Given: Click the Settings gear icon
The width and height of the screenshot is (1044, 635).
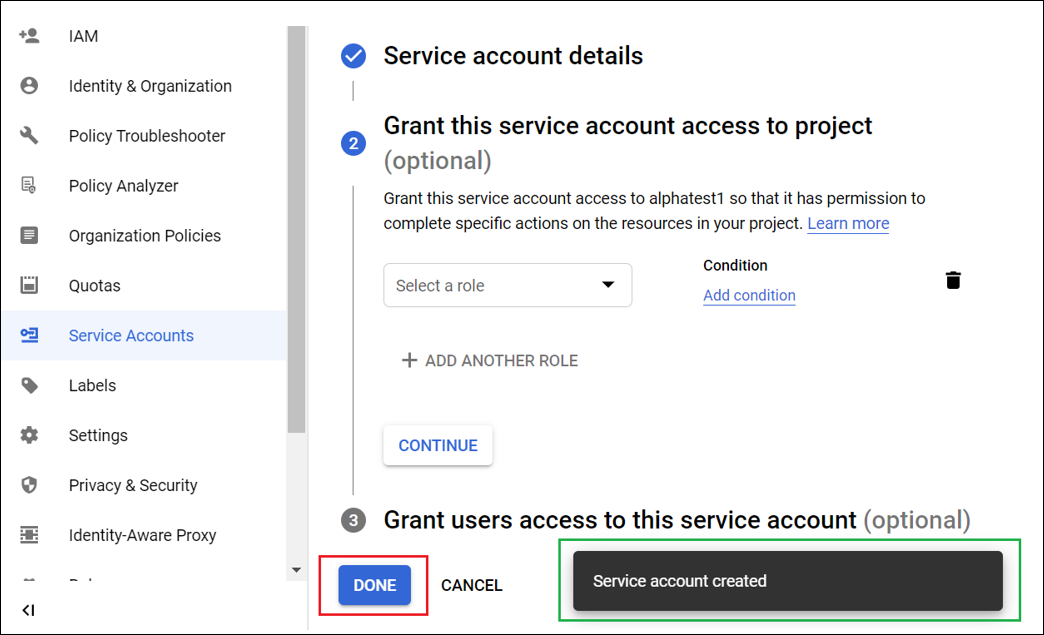Looking at the screenshot, I should tap(29, 436).
